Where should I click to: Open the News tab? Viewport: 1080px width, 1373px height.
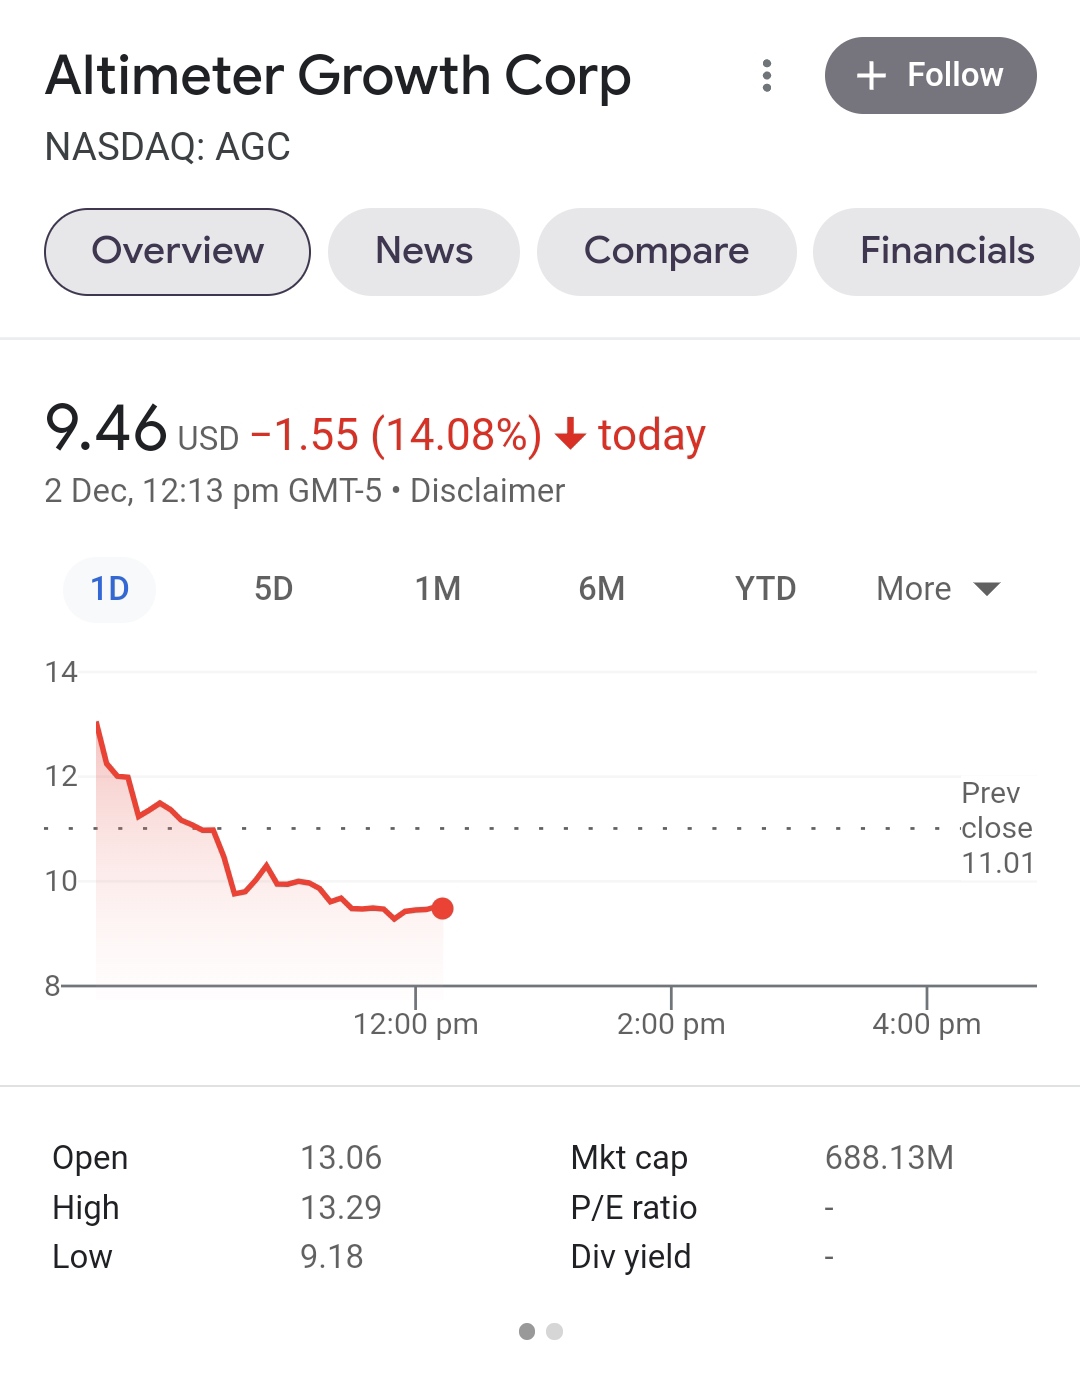[424, 251]
